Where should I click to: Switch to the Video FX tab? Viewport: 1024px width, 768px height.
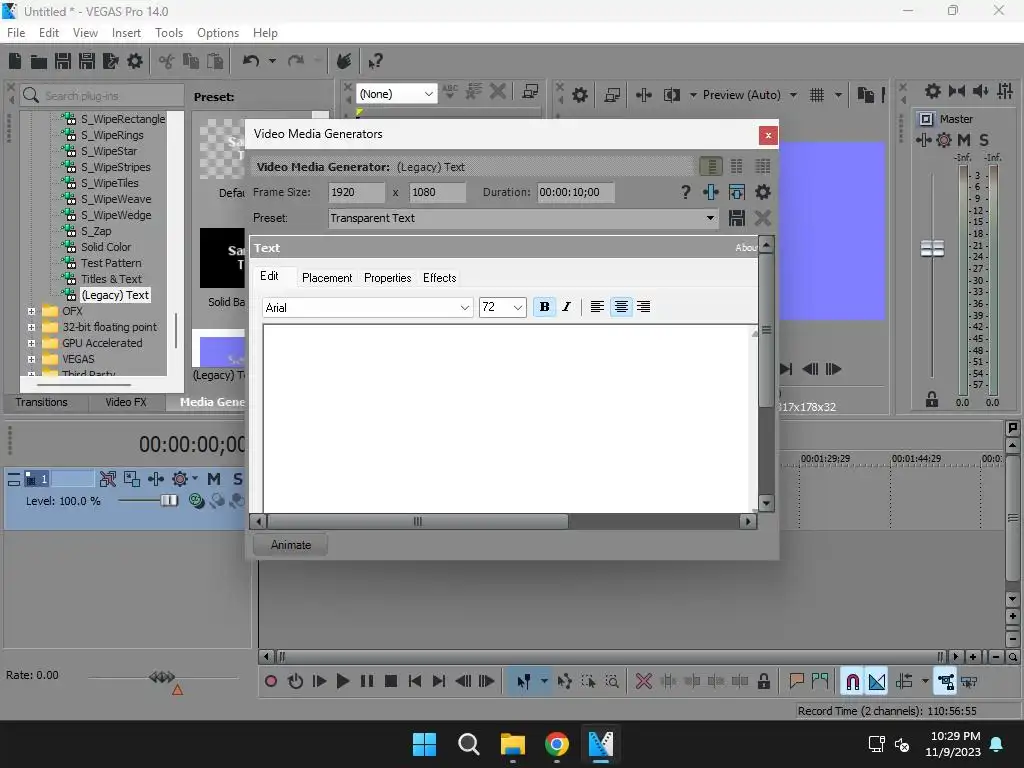126,402
